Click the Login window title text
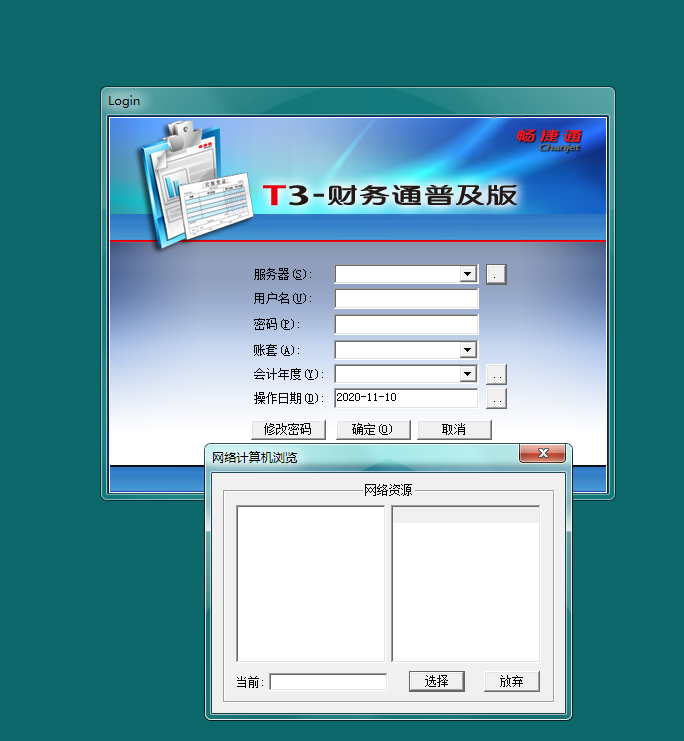Image resolution: width=684 pixels, height=741 pixels. point(124,101)
